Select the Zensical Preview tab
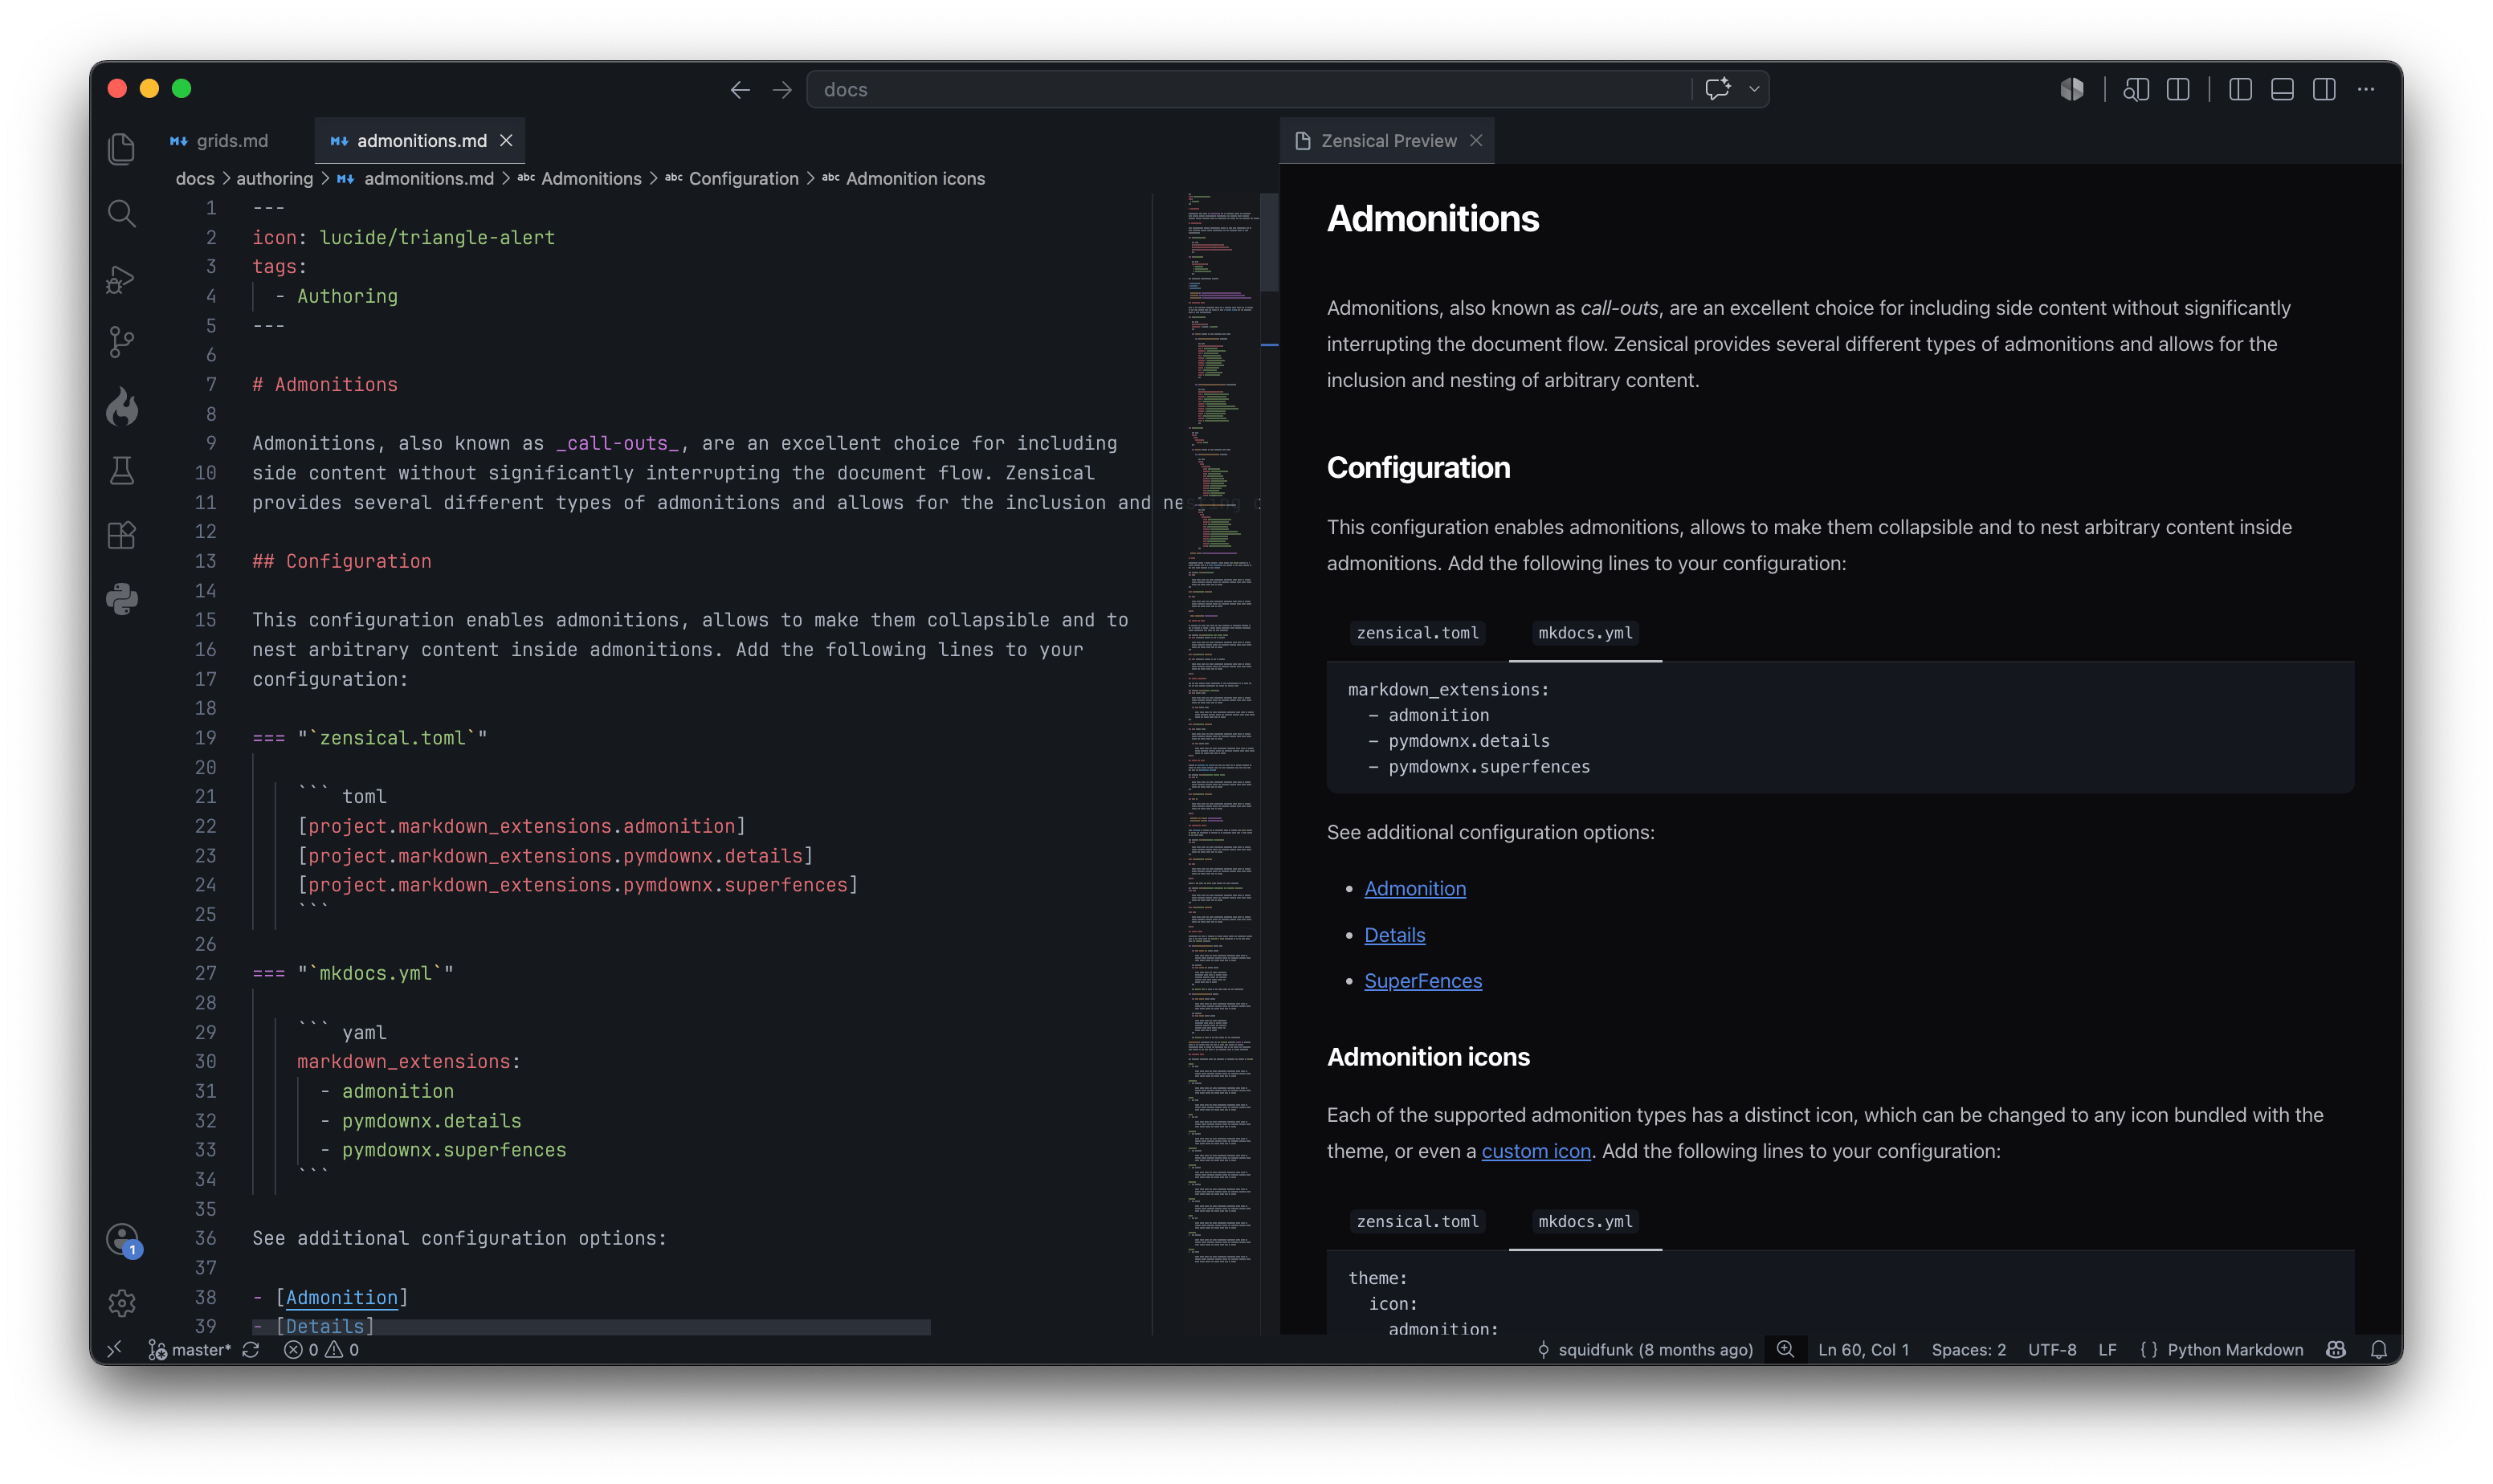This screenshot has height=1484, width=2493. click(x=1387, y=141)
